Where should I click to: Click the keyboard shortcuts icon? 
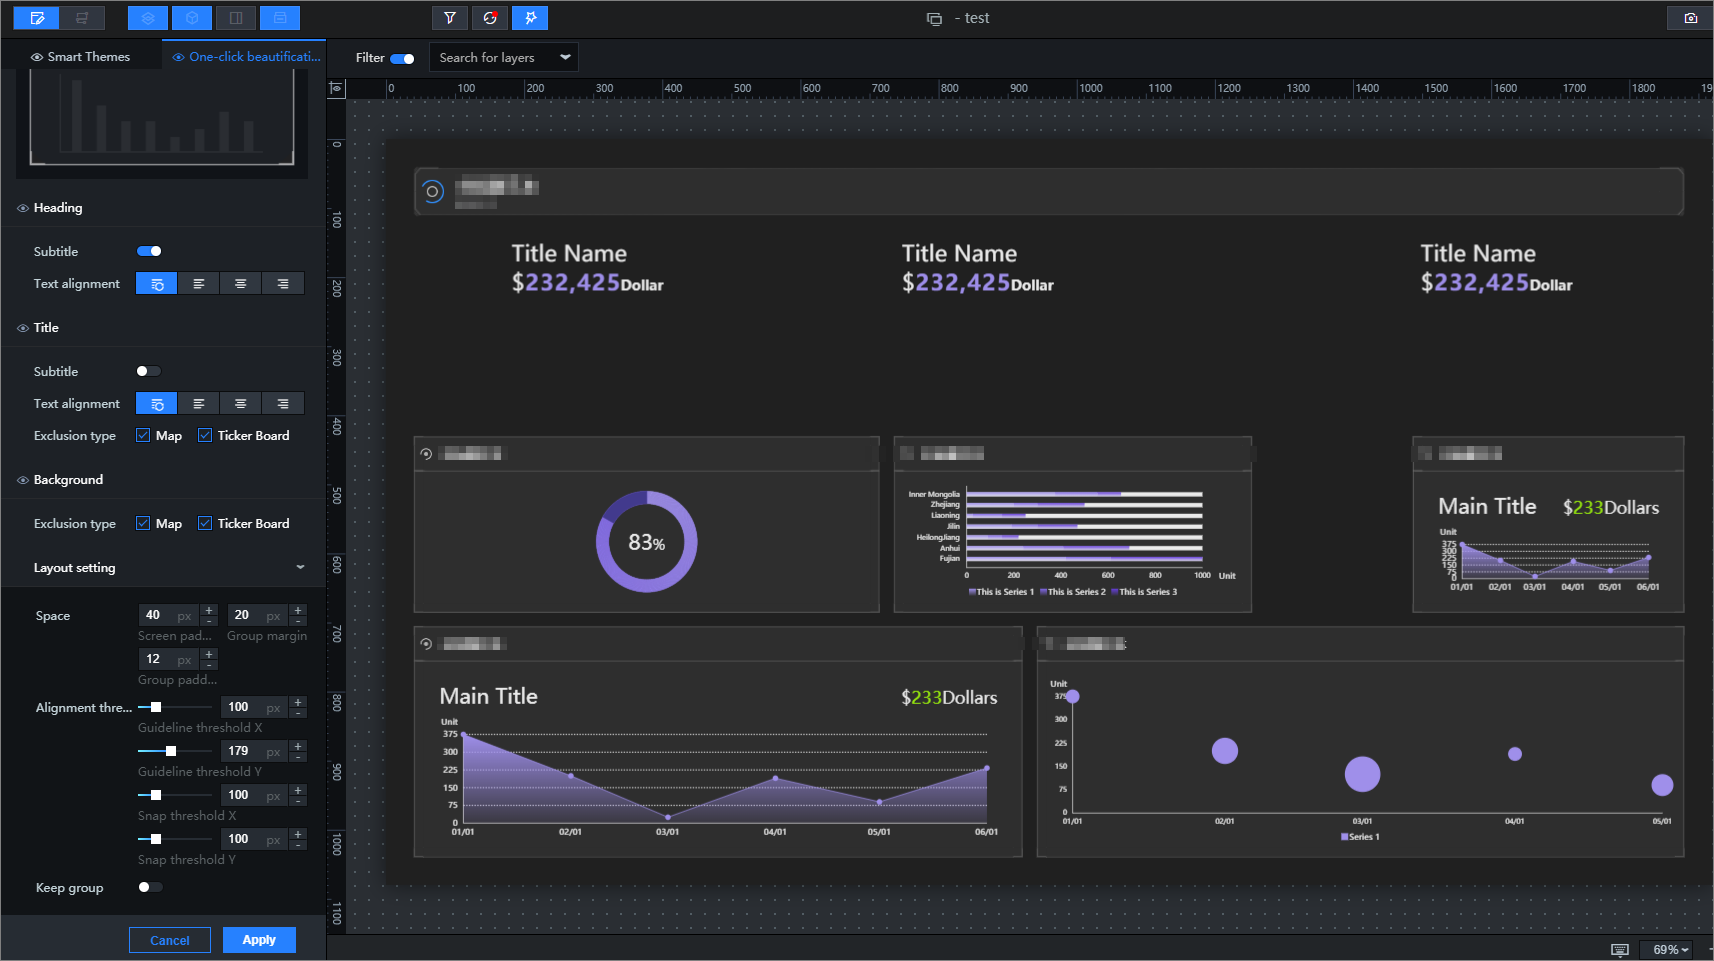tap(1620, 949)
